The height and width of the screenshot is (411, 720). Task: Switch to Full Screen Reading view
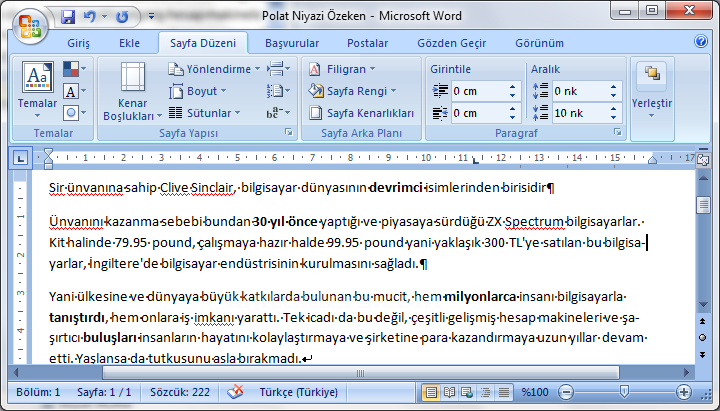[x=449, y=393]
